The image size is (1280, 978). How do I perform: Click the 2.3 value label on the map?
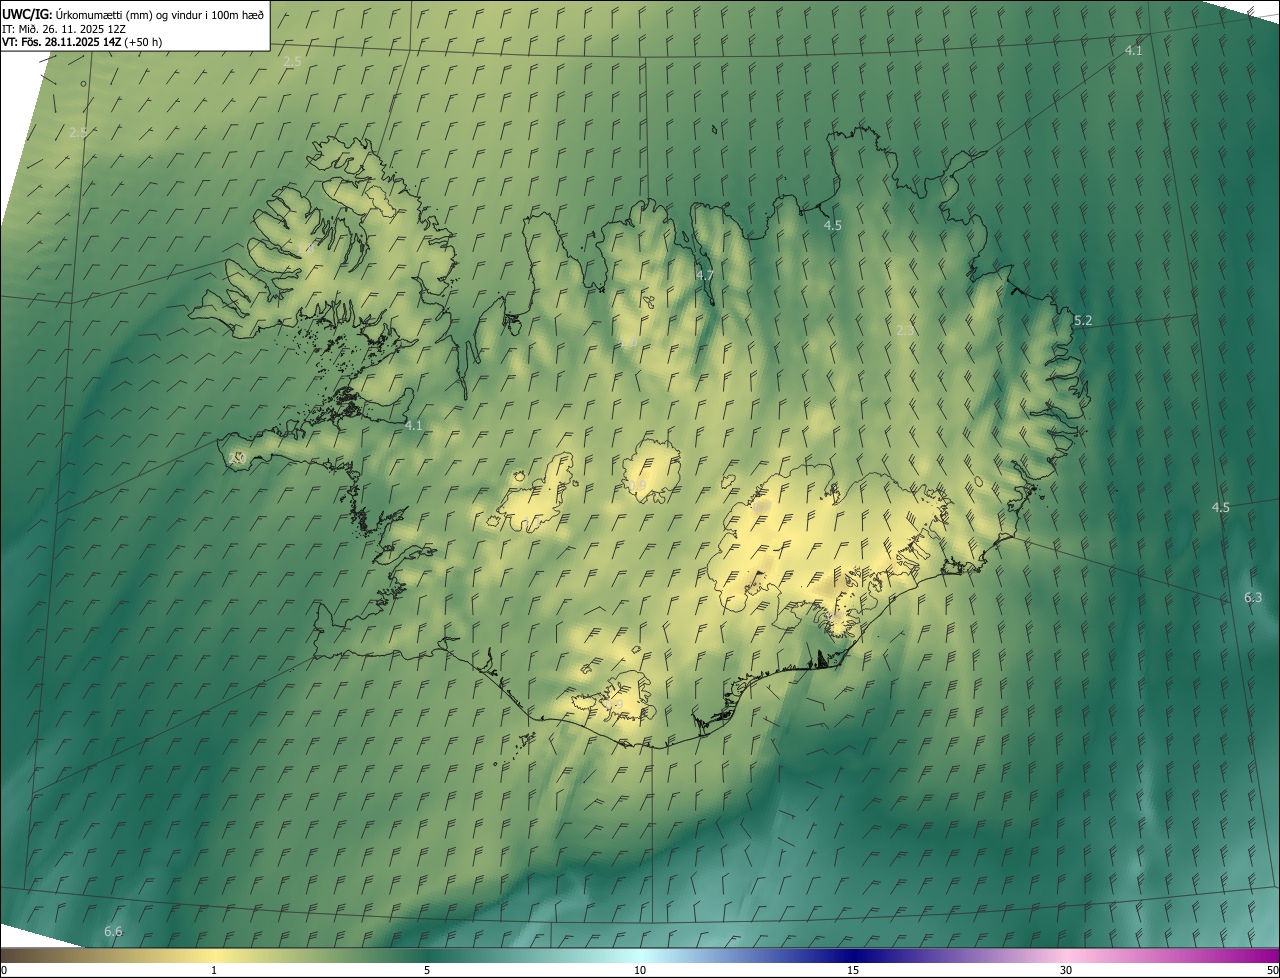(x=906, y=330)
